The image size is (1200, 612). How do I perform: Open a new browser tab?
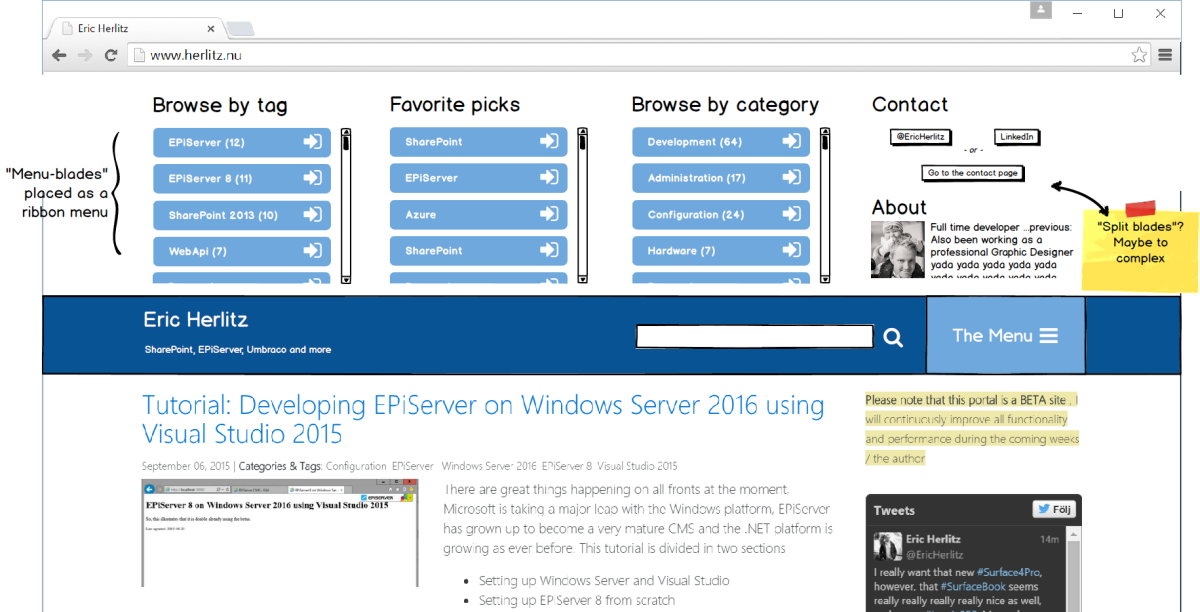pos(239,28)
